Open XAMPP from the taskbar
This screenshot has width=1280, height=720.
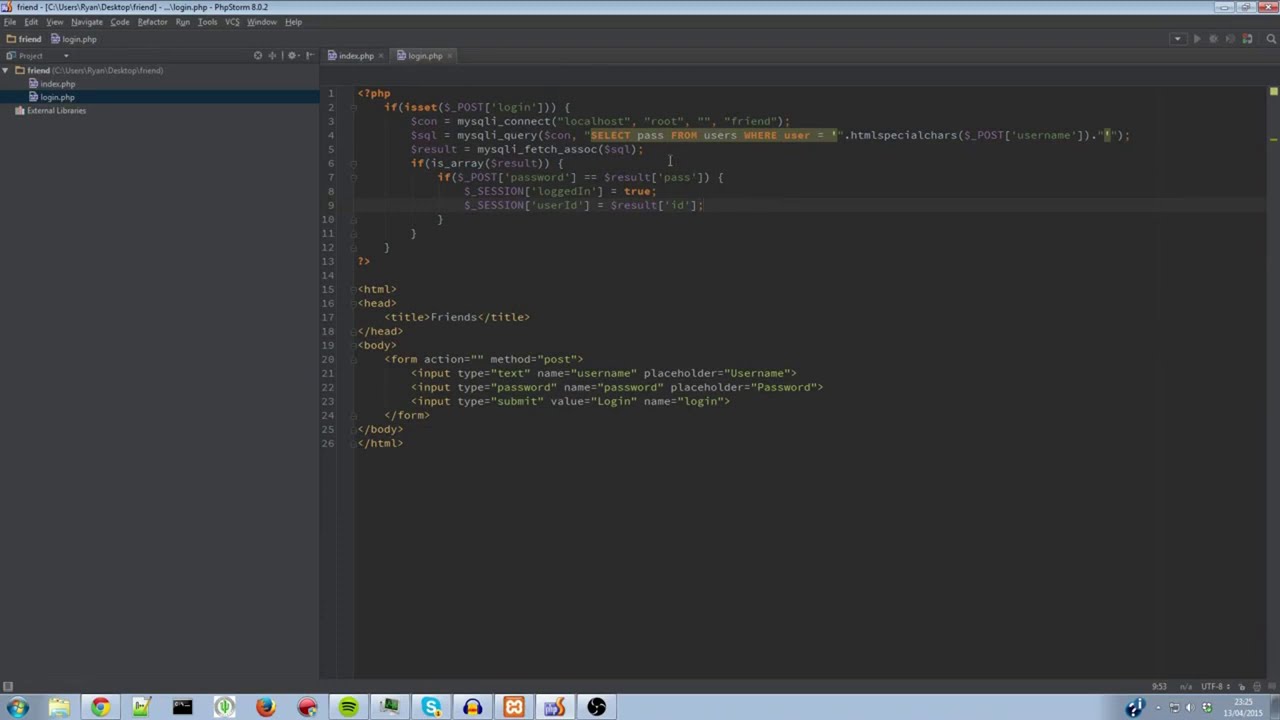[x=514, y=707]
